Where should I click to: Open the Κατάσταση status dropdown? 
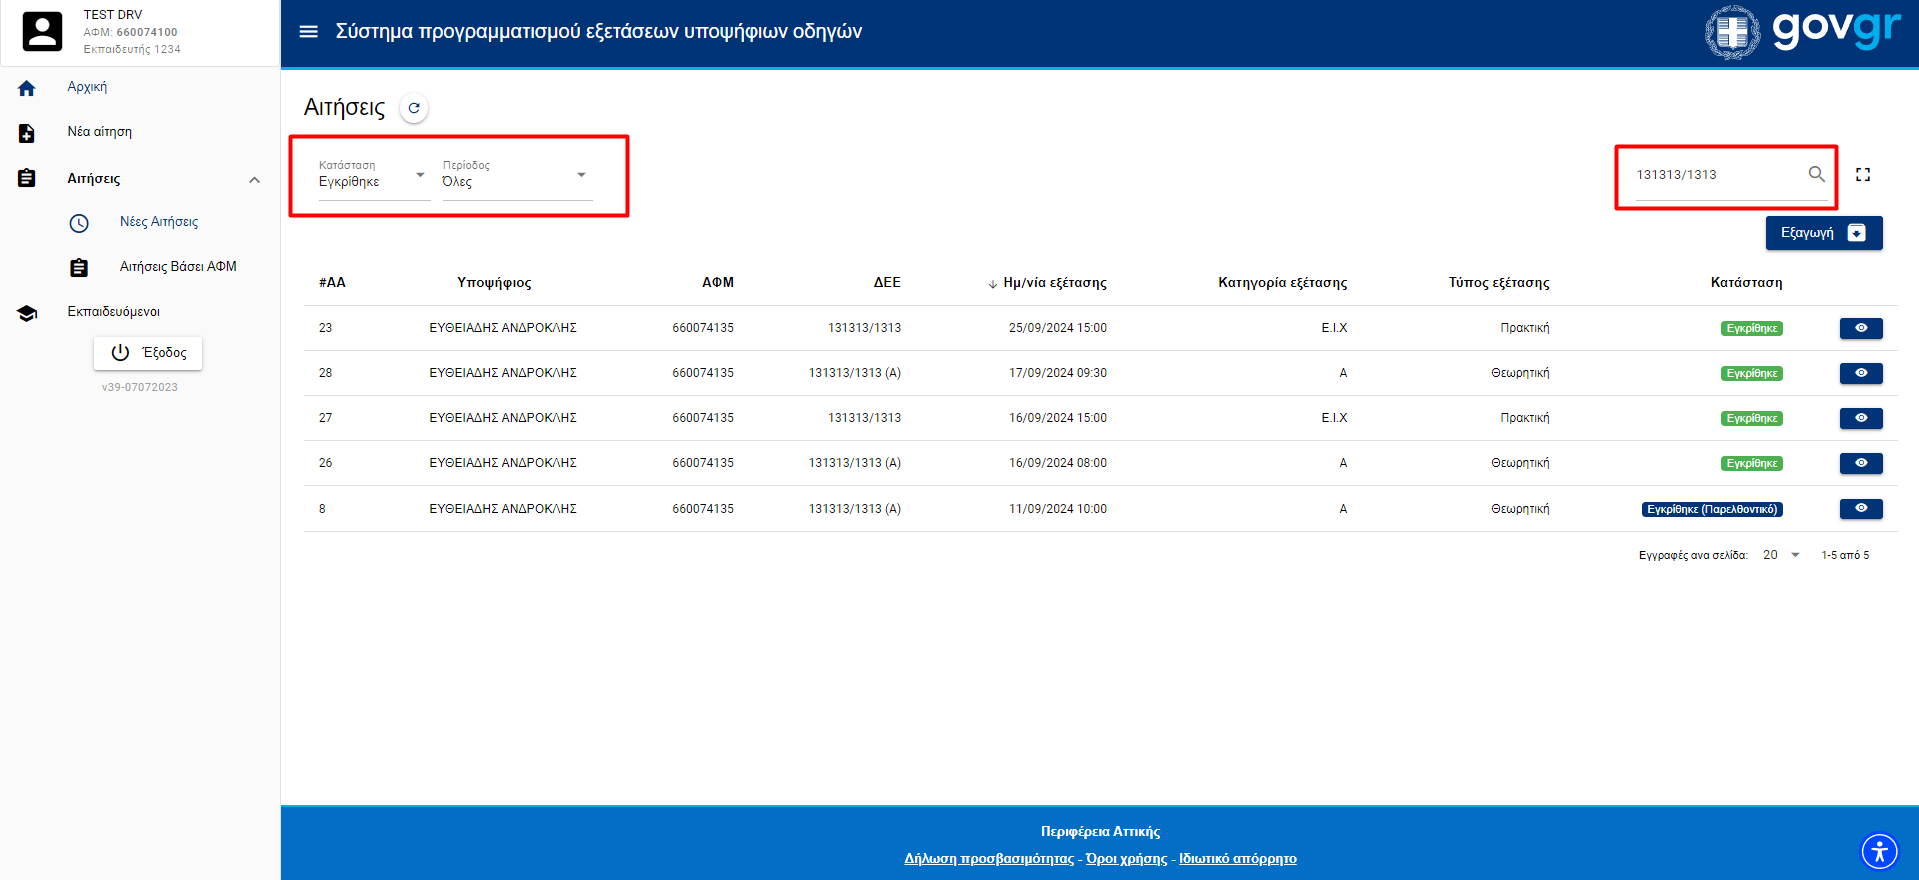pyautogui.click(x=373, y=180)
